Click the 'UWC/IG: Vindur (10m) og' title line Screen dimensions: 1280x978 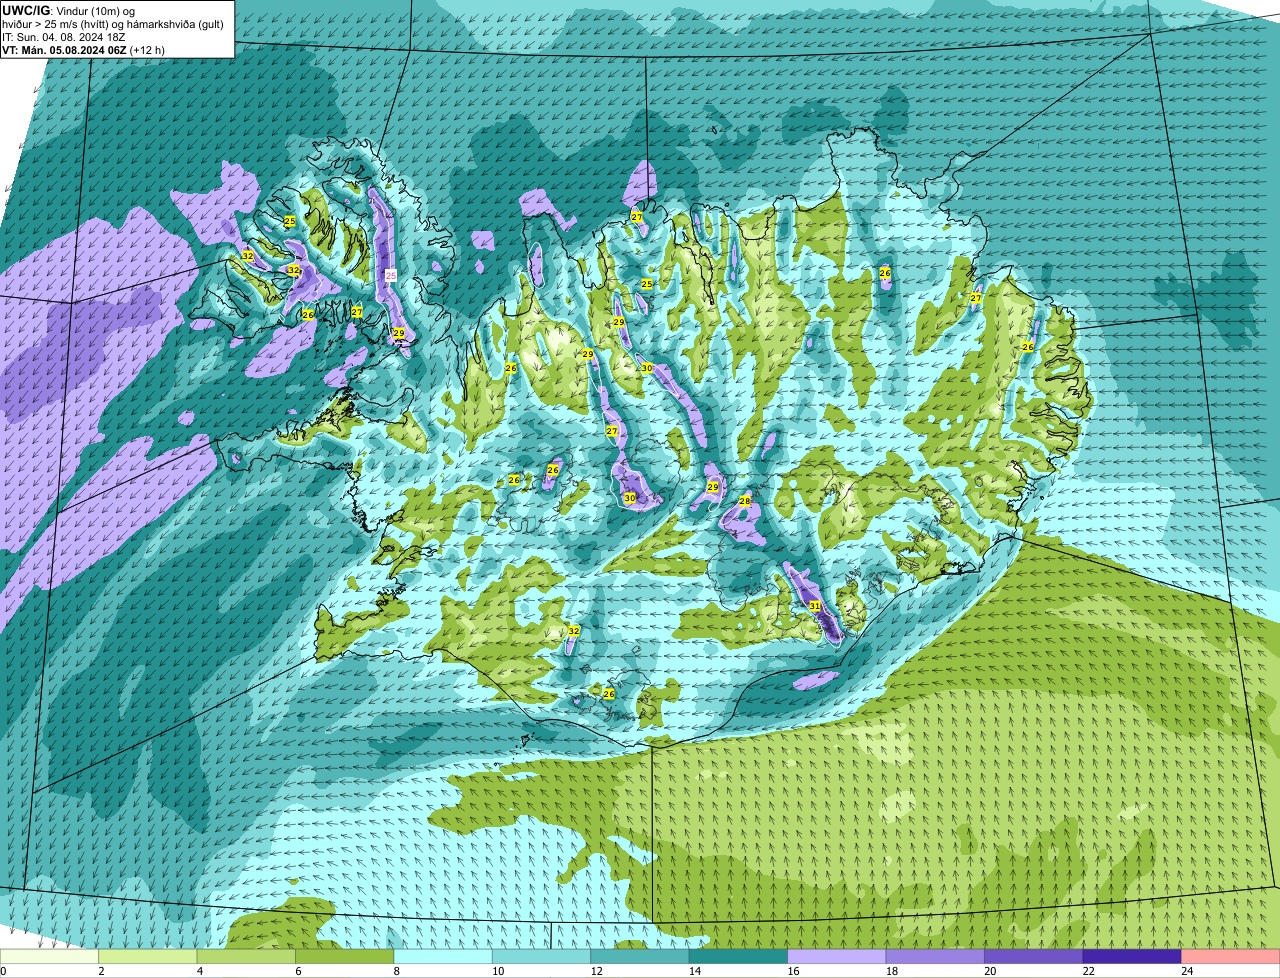[x=69, y=9]
